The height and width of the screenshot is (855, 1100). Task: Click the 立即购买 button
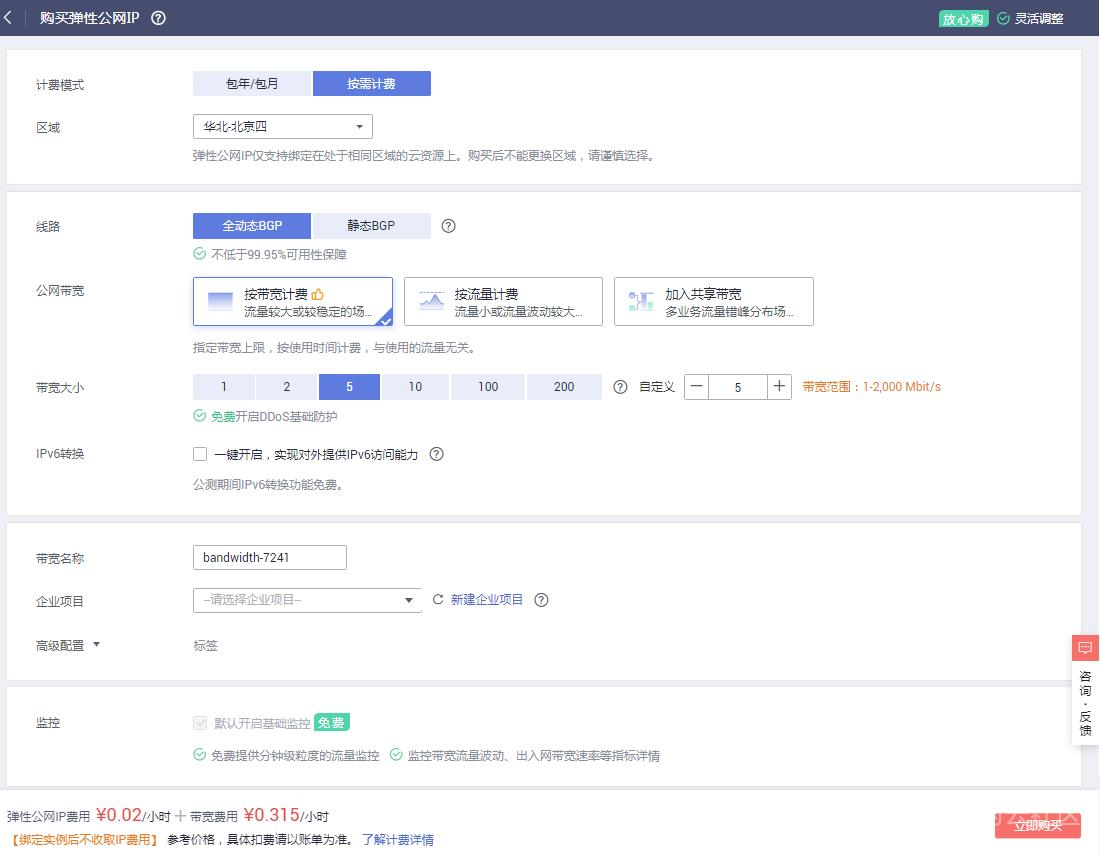click(1038, 826)
